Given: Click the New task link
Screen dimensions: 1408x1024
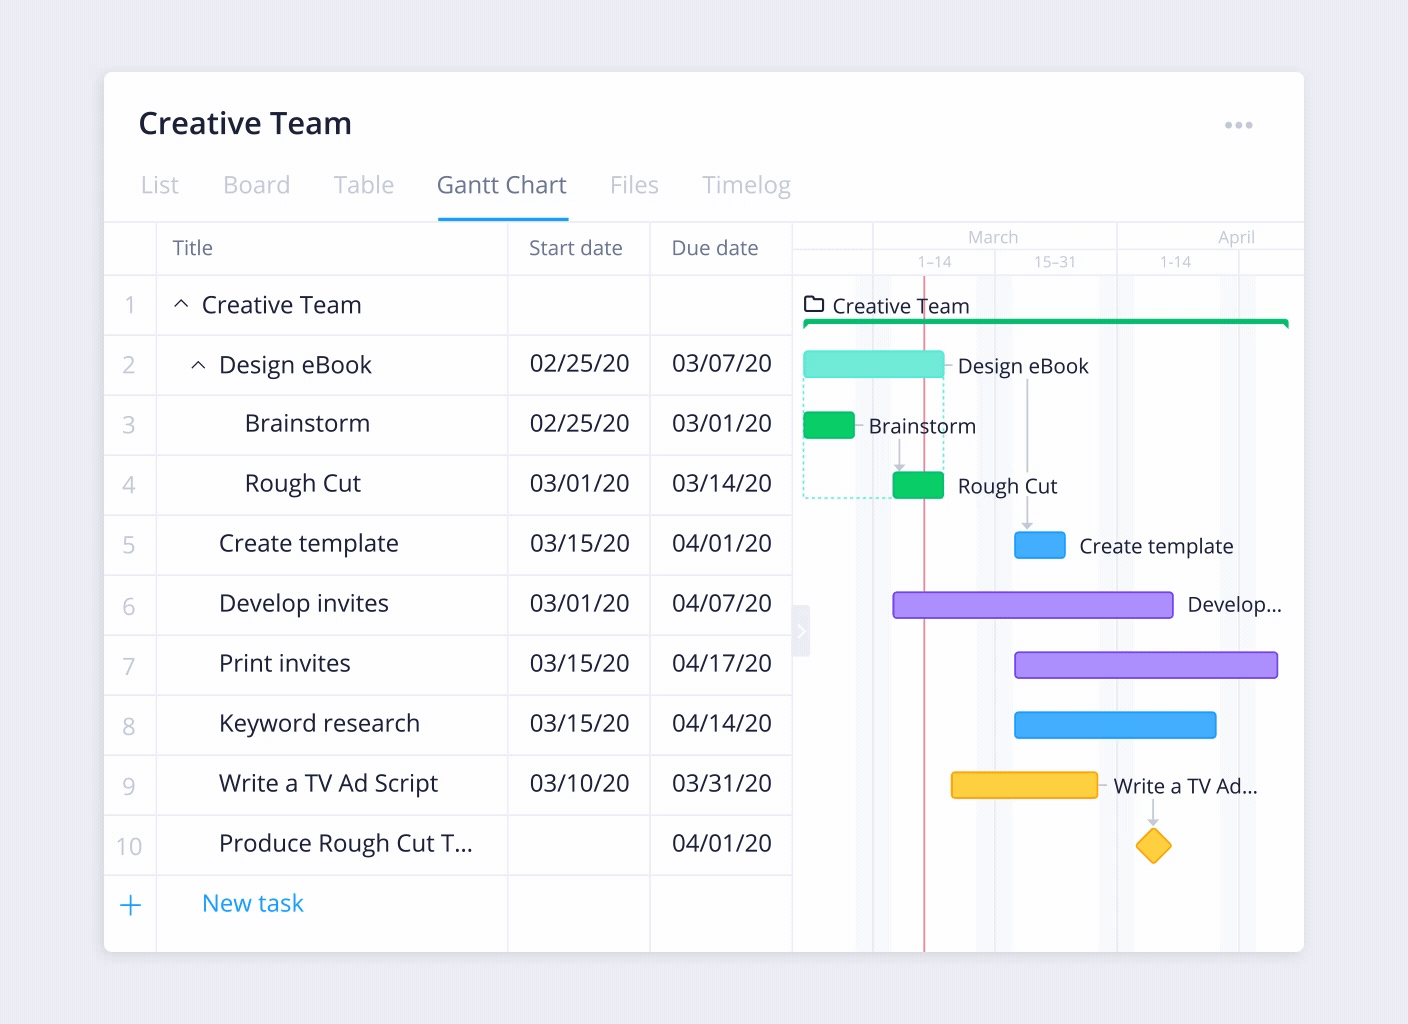Looking at the screenshot, I should (x=252, y=903).
